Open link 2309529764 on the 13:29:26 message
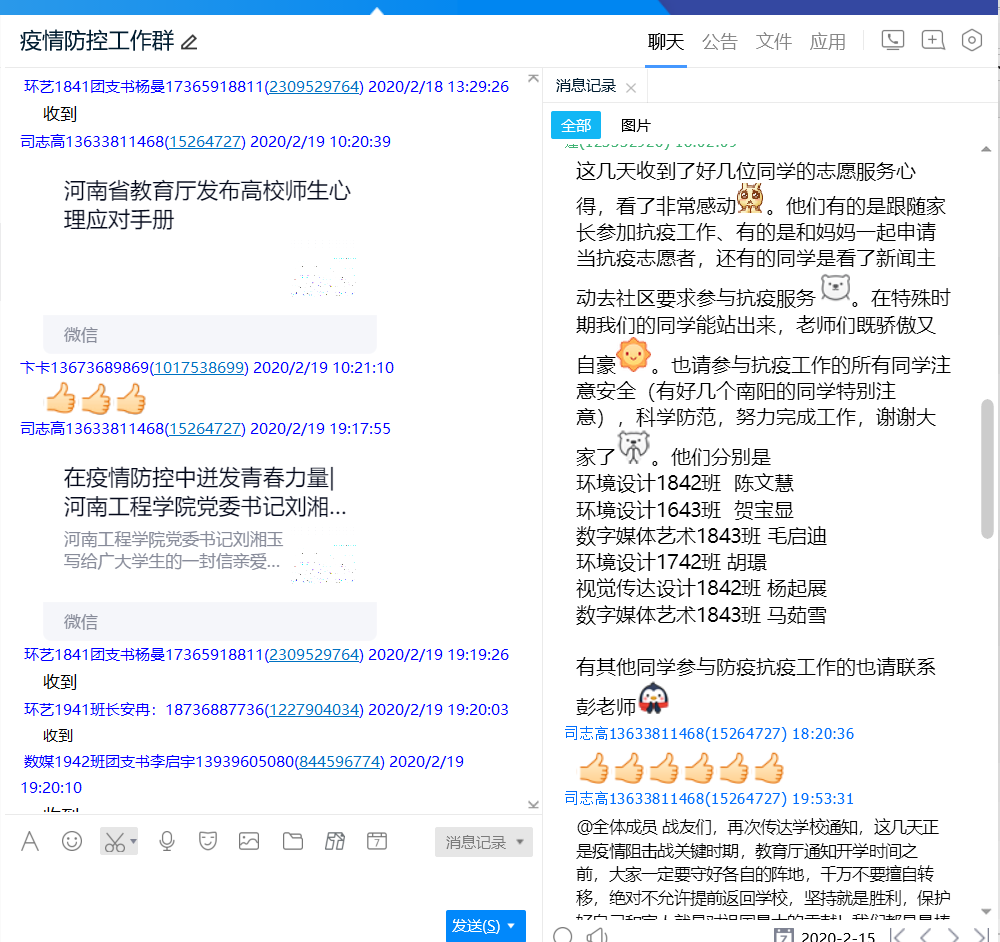 tap(314, 87)
